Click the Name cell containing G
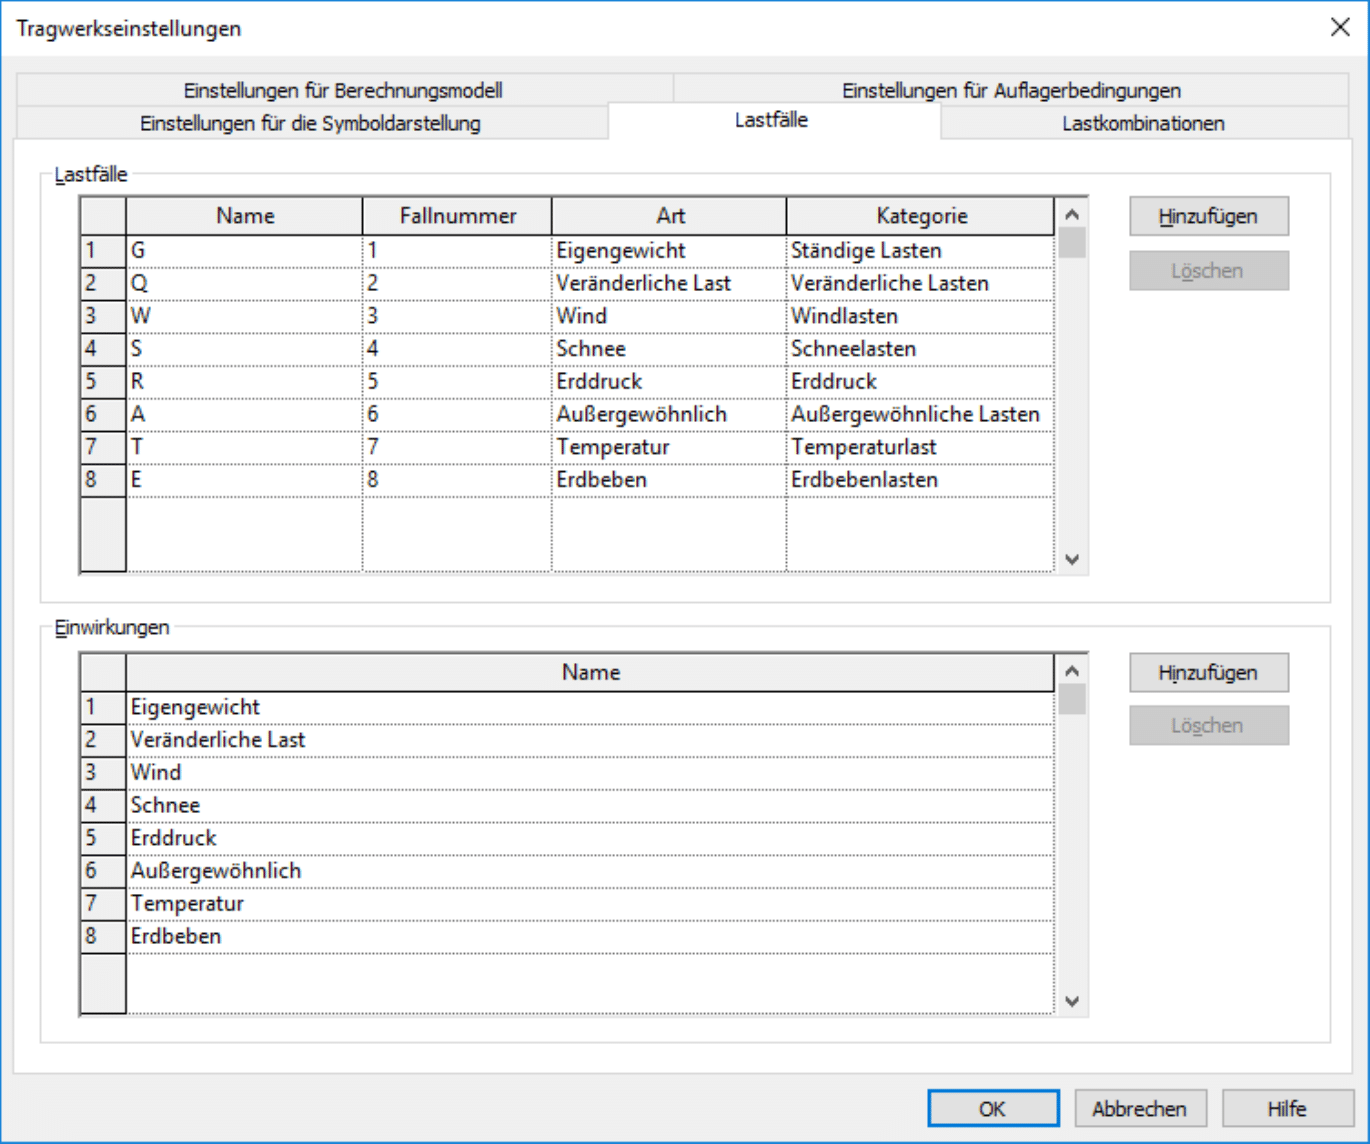This screenshot has height=1144, width=1370. pos(244,250)
